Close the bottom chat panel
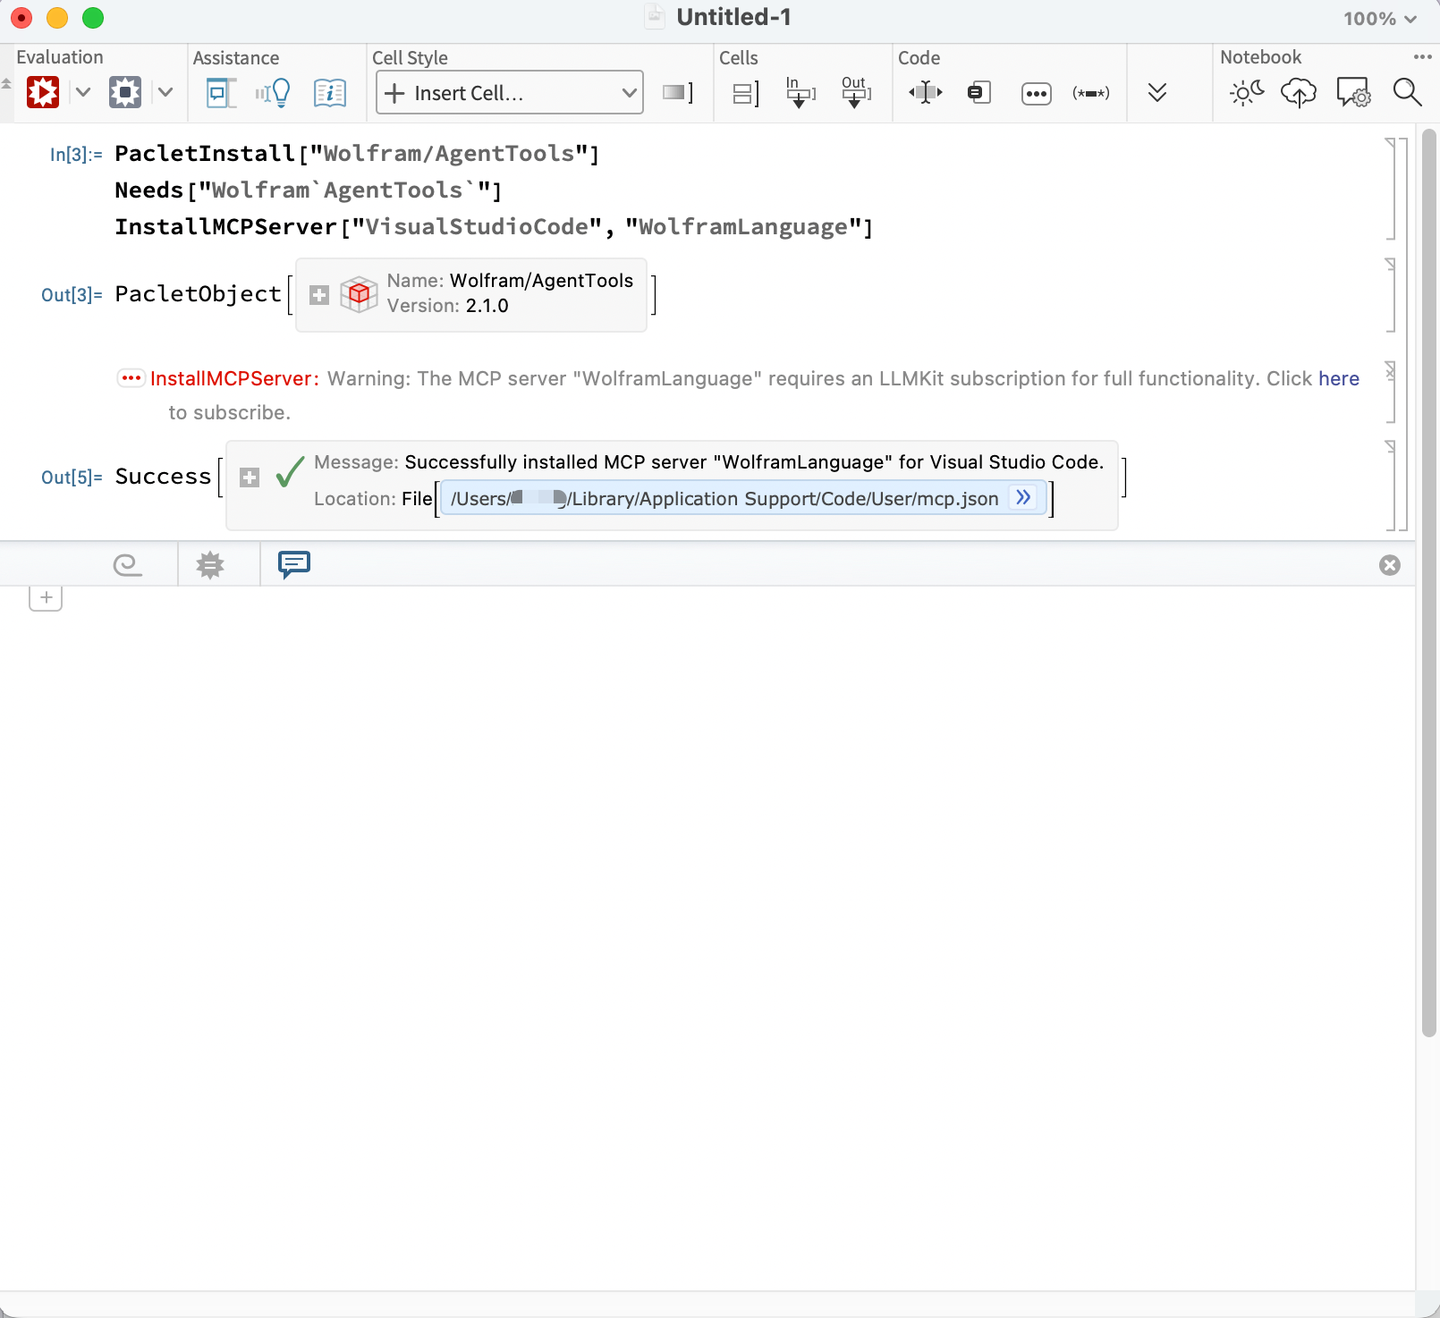Screen dimensions: 1440x1318 (x=1390, y=565)
